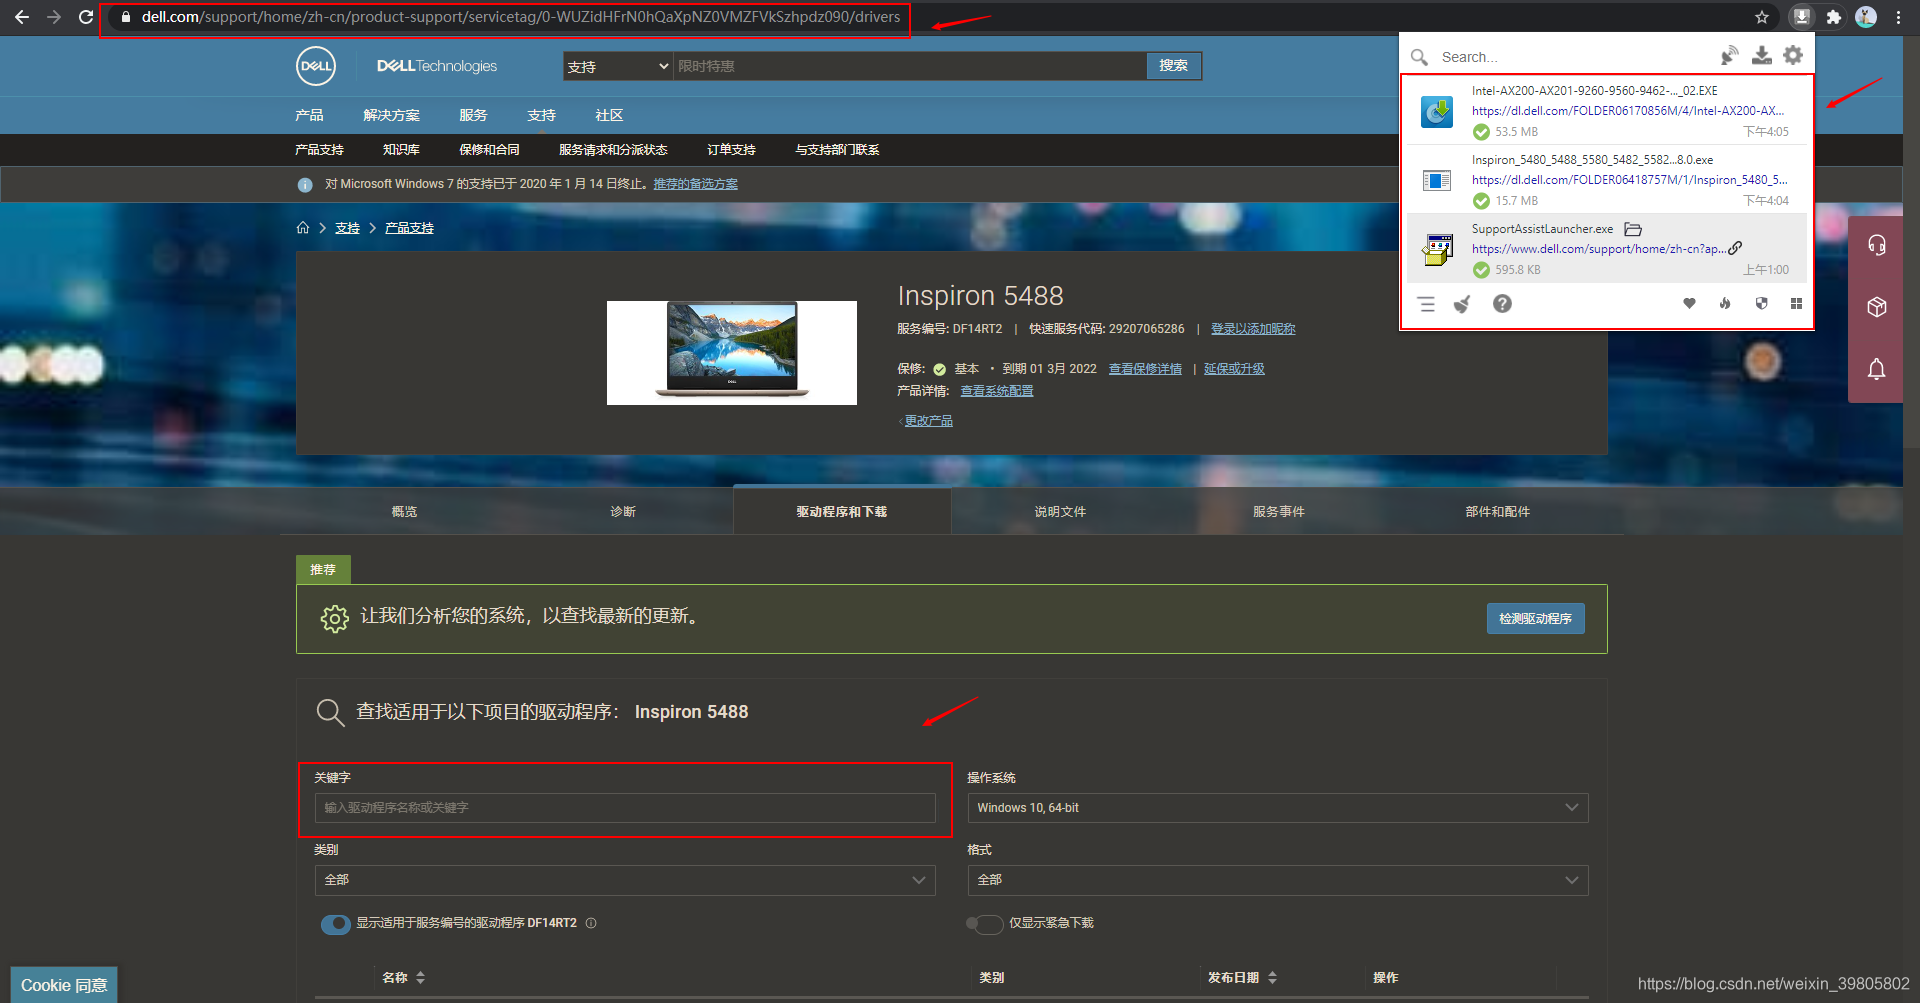Expand the 类别 category dropdown
The height and width of the screenshot is (1003, 1920).
tap(625, 880)
